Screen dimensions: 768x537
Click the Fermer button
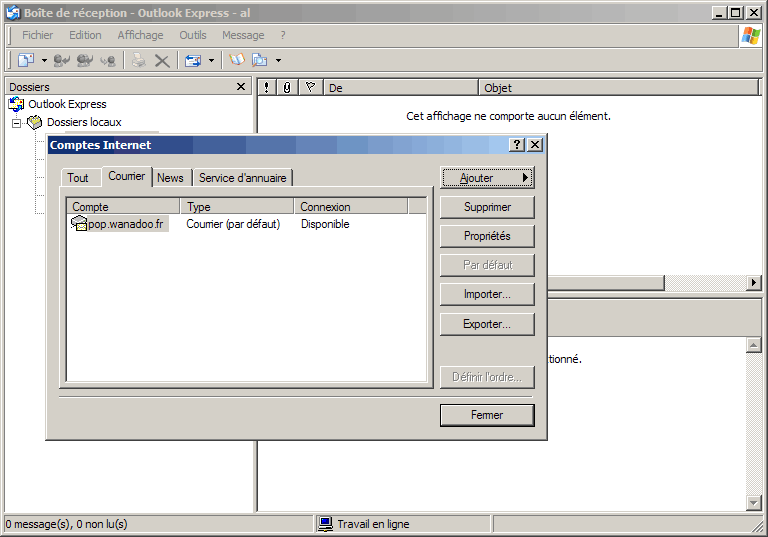pos(487,415)
